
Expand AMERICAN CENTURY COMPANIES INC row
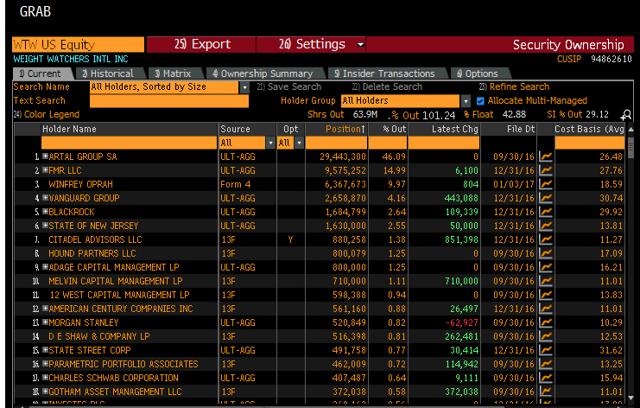45,309
